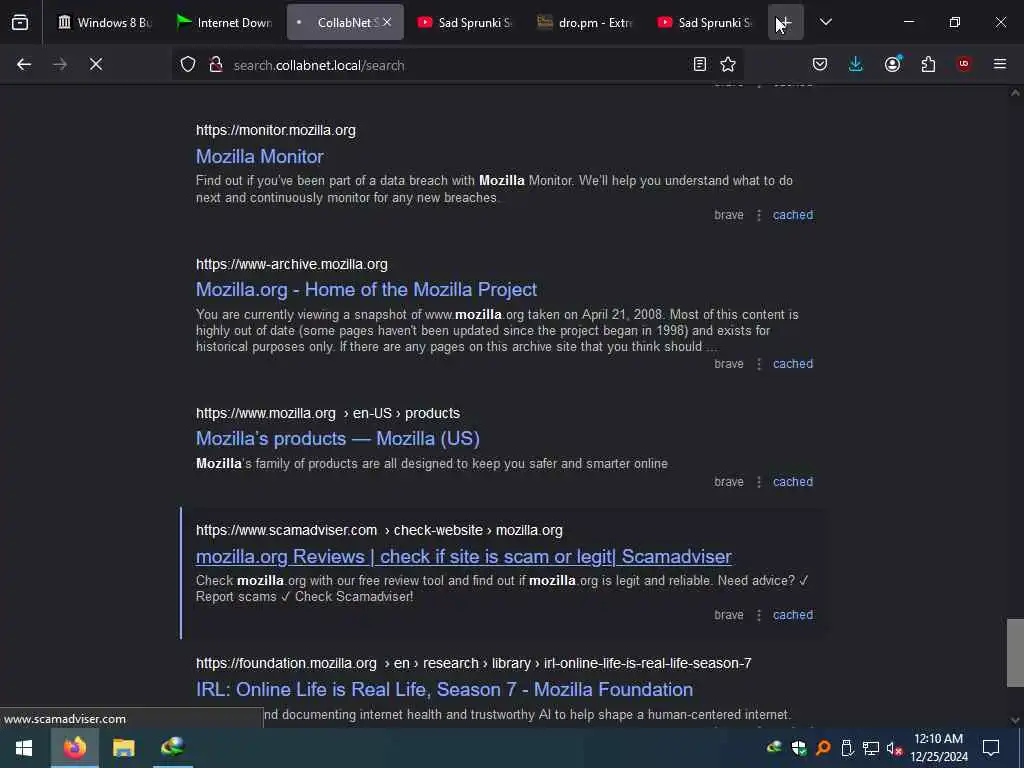This screenshot has width=1024, height=768.
Task: Click https://monitor.mozilla.org URL text
Action: [276, 130]
